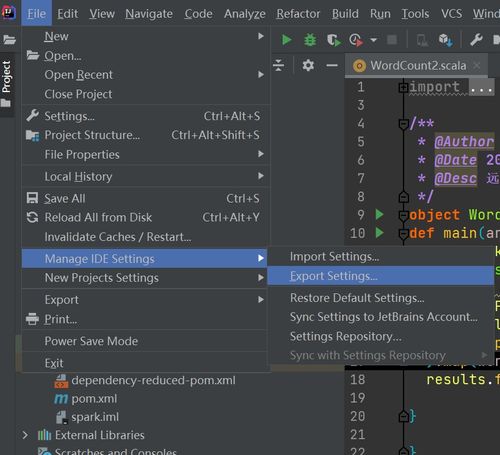
Task: Click the Debug bug icon
Action: 310,40
